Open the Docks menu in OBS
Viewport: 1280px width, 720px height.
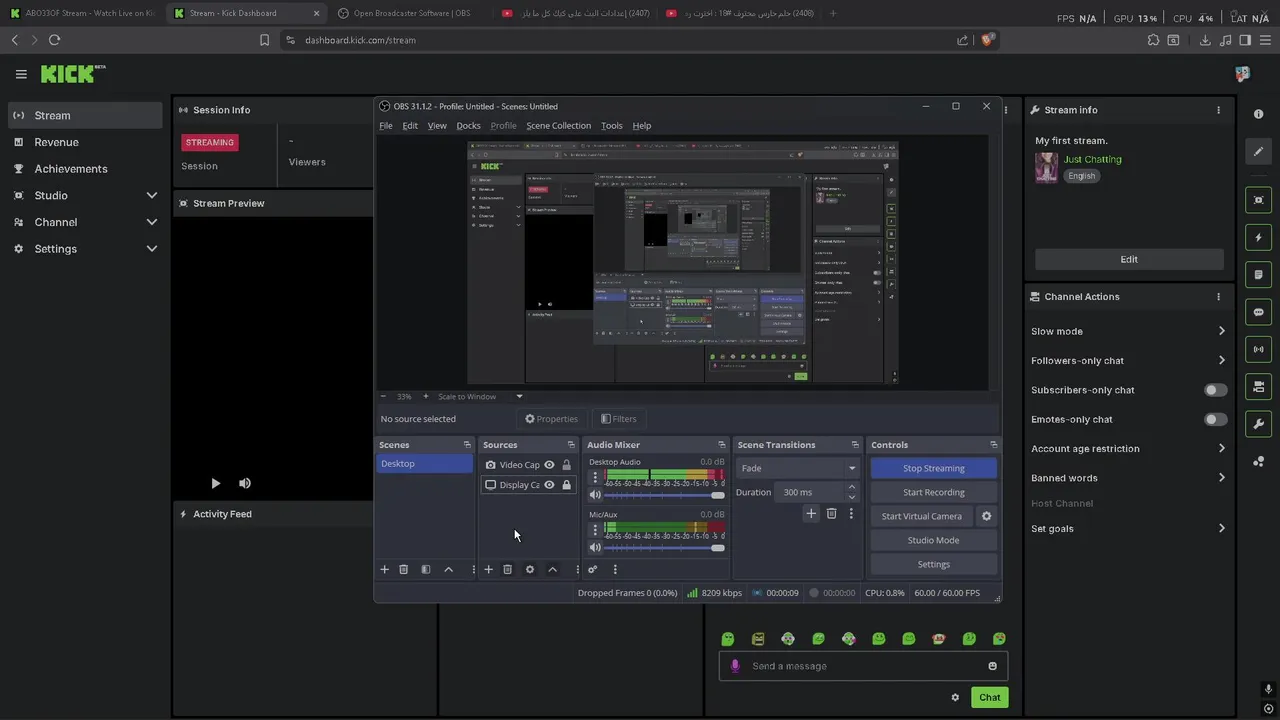pyautogui.click(x=468, y=126)
